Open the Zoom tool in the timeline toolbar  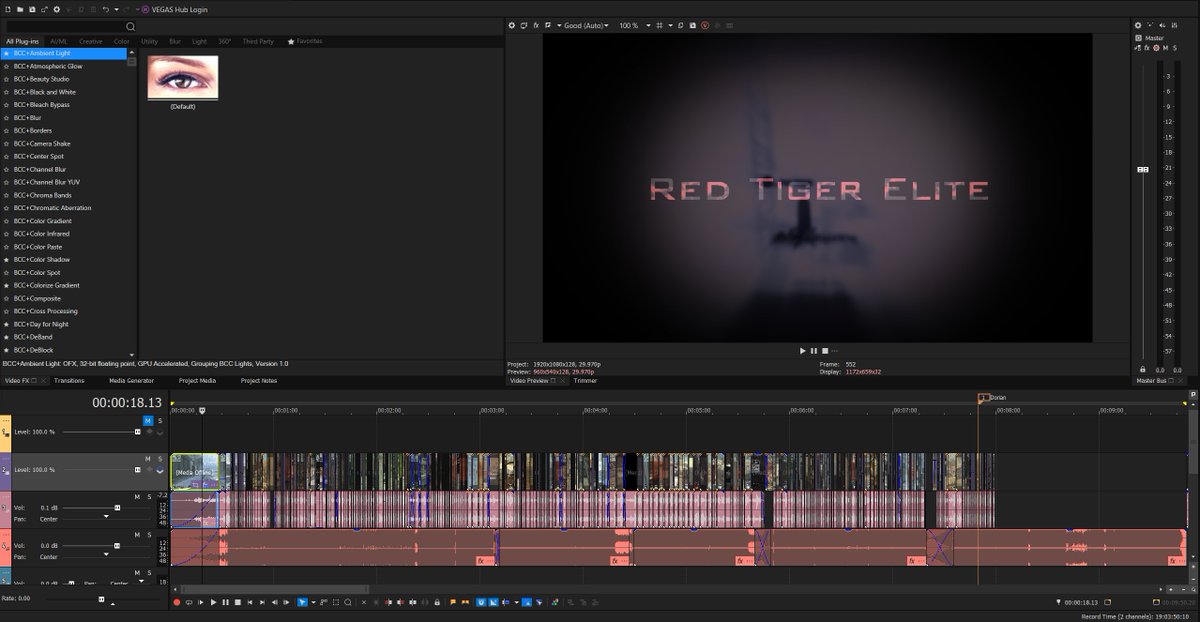click(x=348, y=602)
